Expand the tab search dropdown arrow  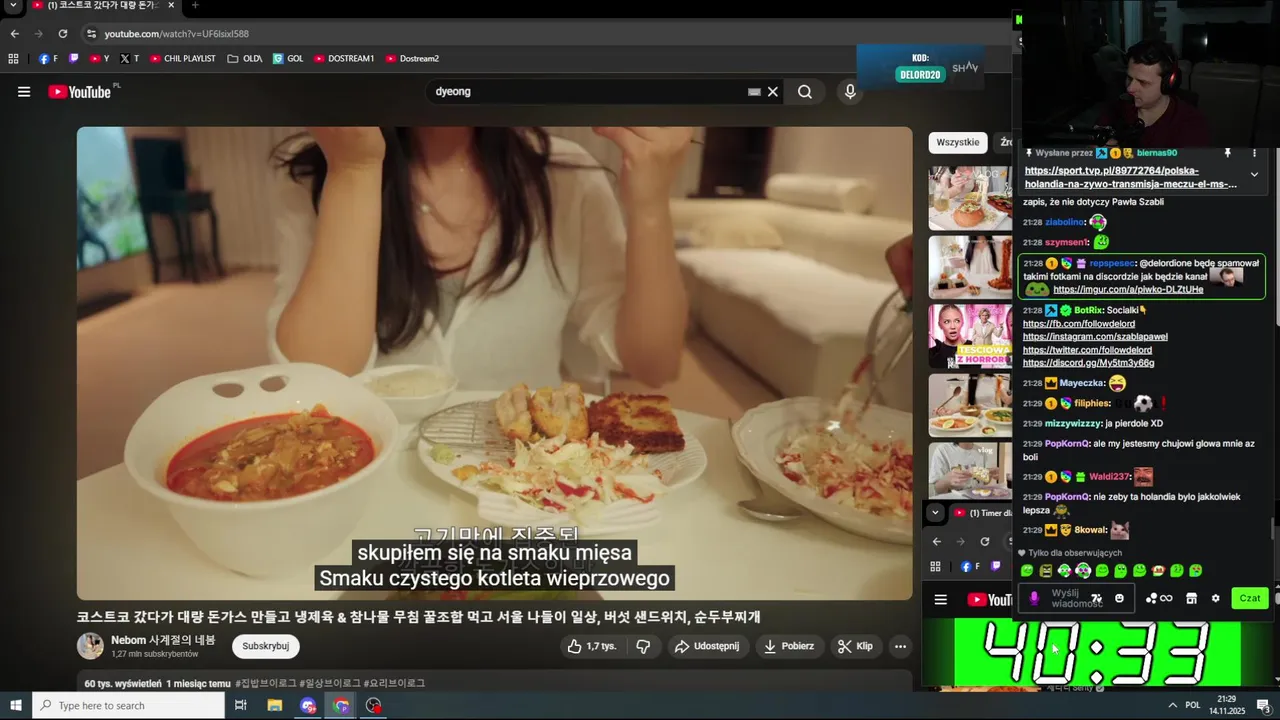tap(13, 6)
